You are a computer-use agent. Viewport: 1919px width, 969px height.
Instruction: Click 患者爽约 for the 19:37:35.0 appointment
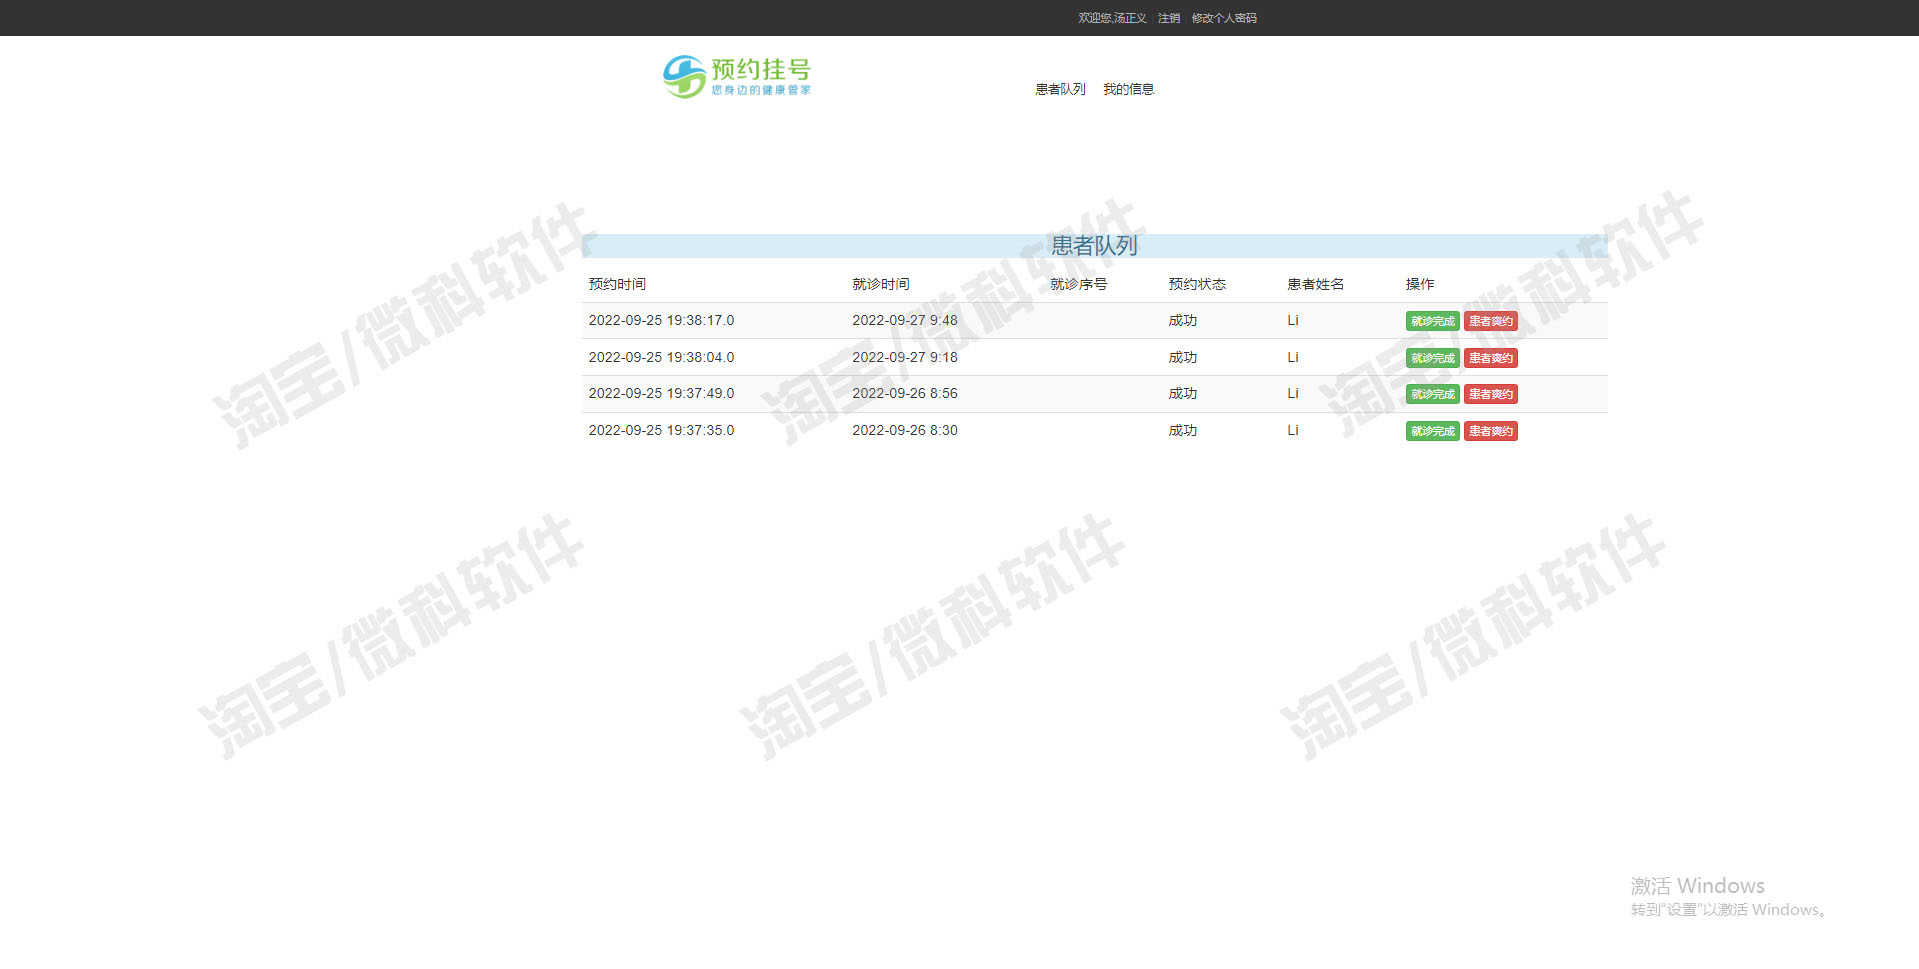pyautogui.click(x=1490, y=431)
